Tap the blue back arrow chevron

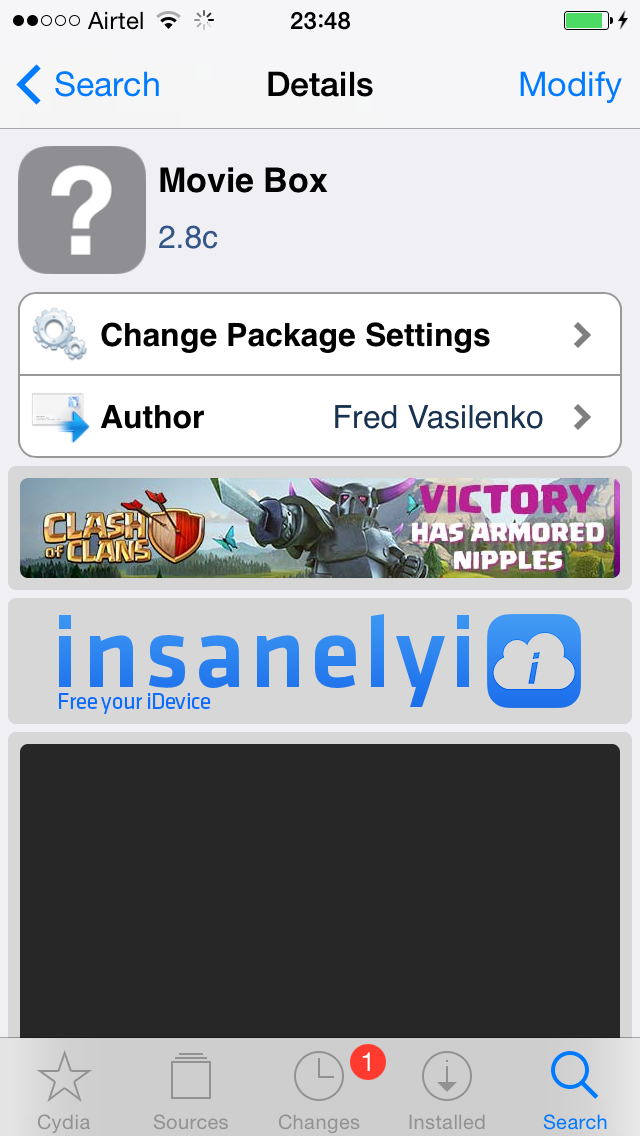(28, 85)
